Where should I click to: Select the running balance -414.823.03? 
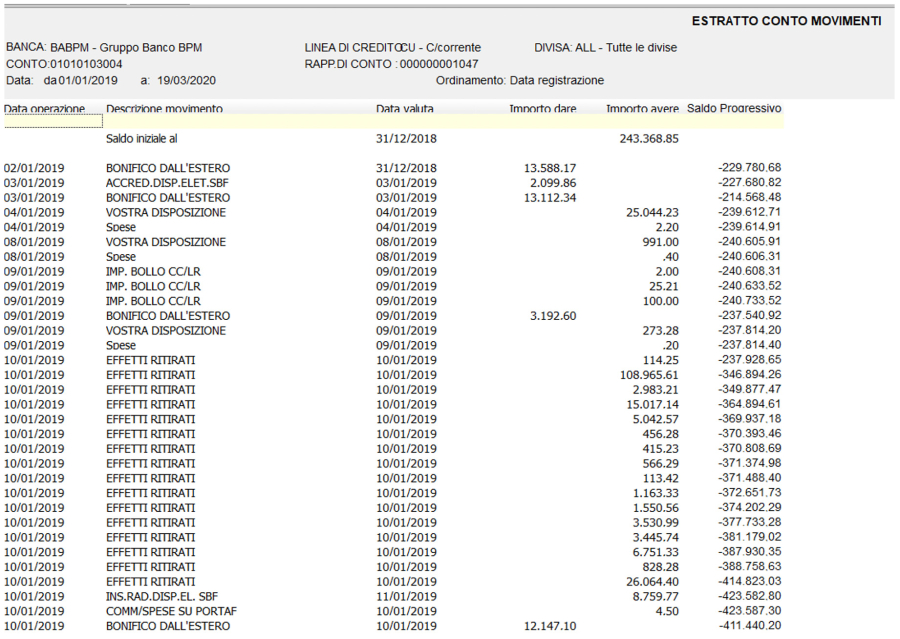point(749,582)
